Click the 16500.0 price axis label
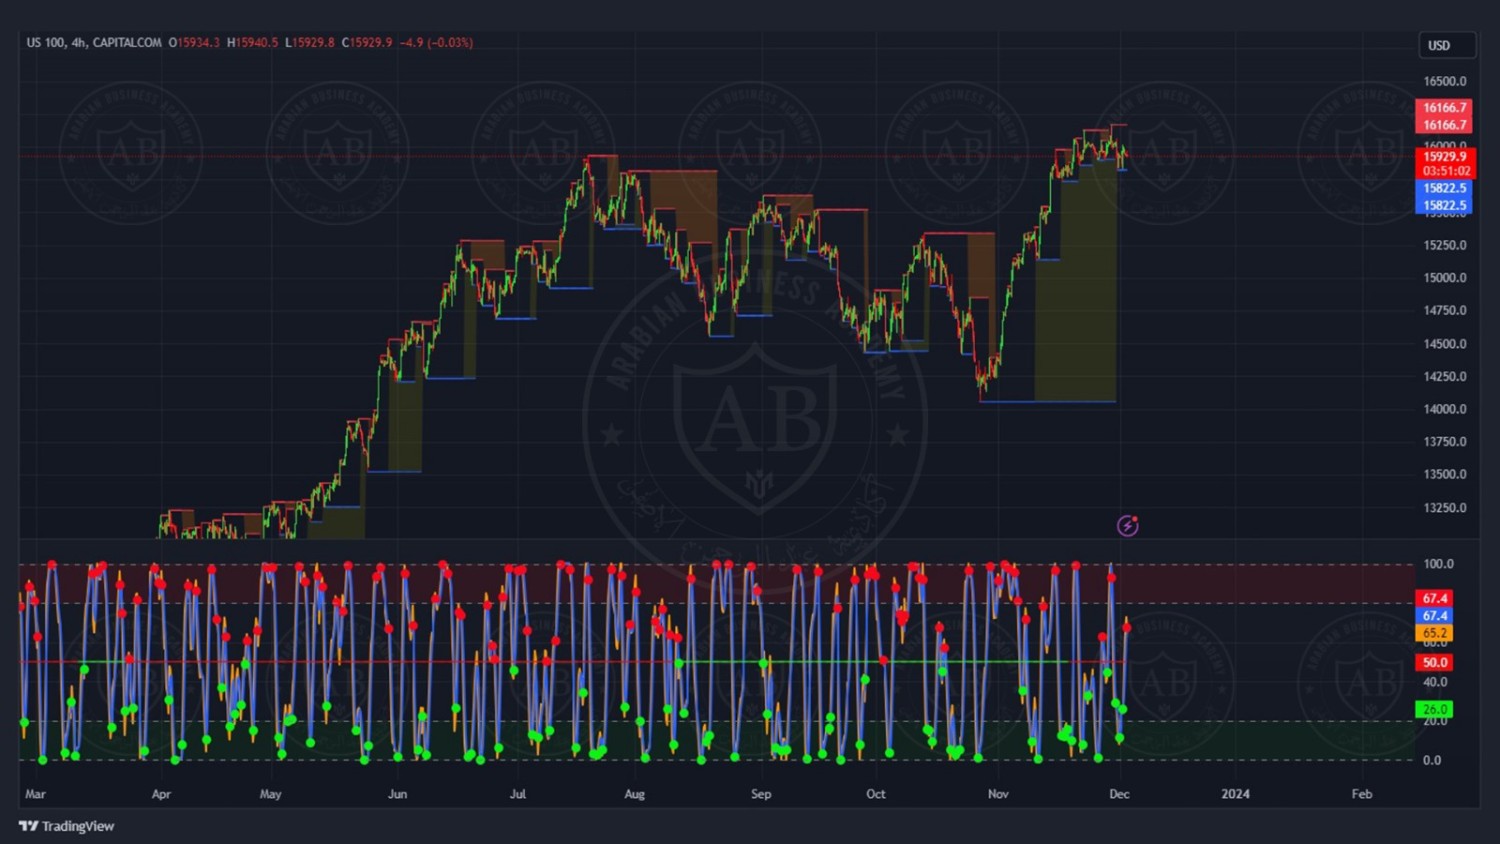 point(1445,82)
